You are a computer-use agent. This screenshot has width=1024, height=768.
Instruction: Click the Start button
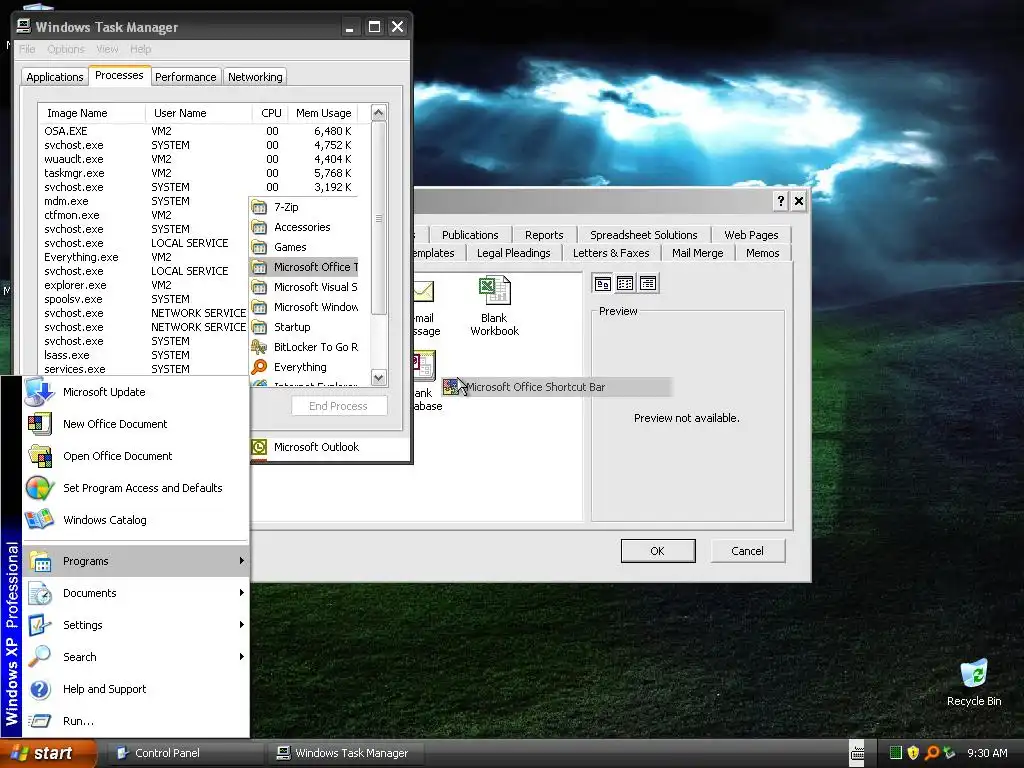[x=49, y=754]
